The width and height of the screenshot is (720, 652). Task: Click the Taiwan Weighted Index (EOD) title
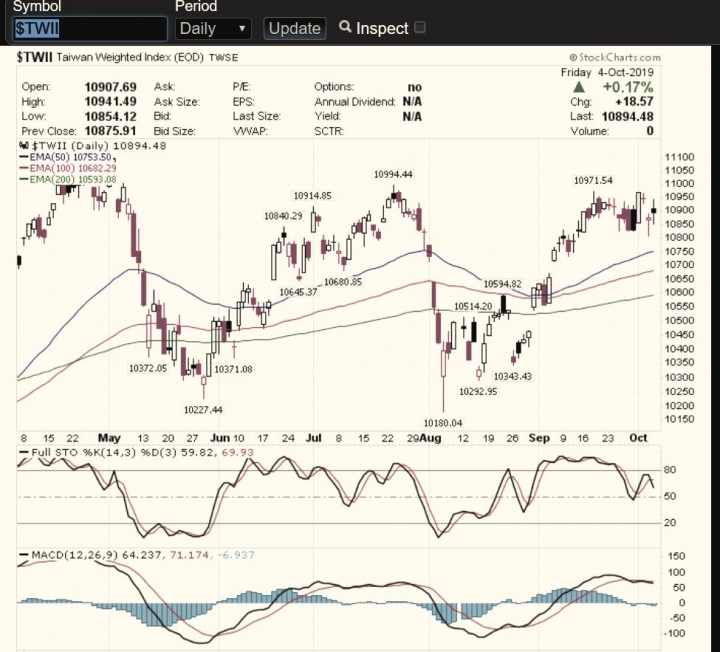click(x=130, y=57)
